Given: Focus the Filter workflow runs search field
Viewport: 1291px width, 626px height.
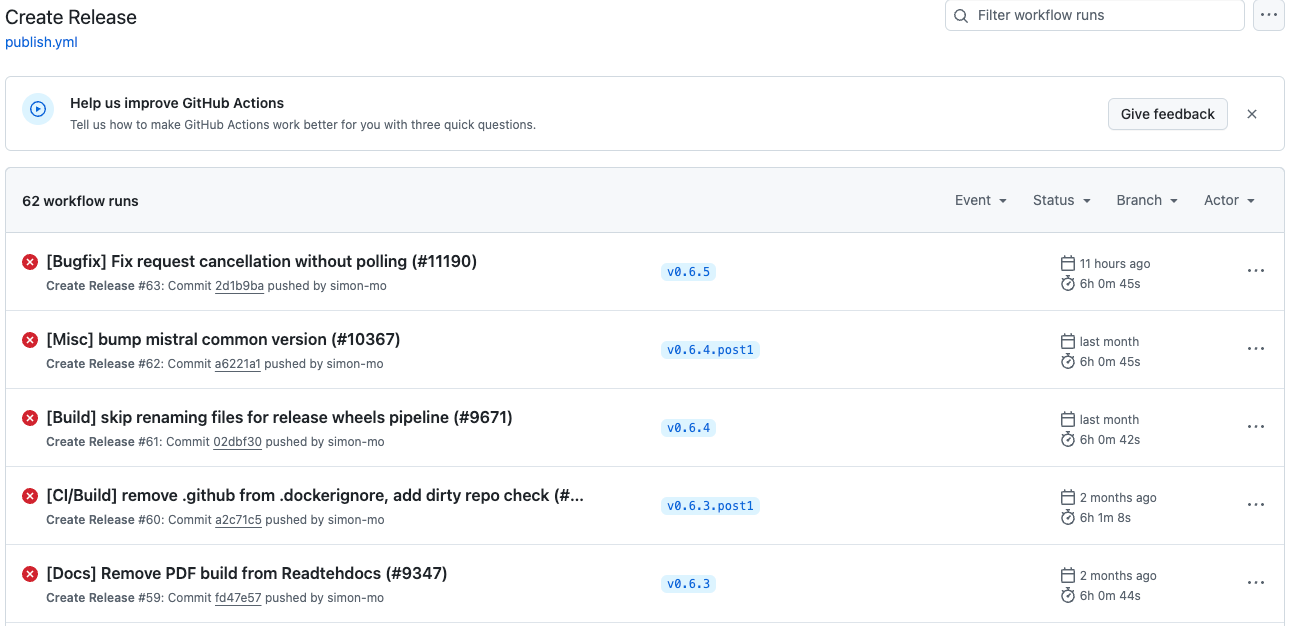Looking at the screenshot, I should click(x=1094, y=16).
